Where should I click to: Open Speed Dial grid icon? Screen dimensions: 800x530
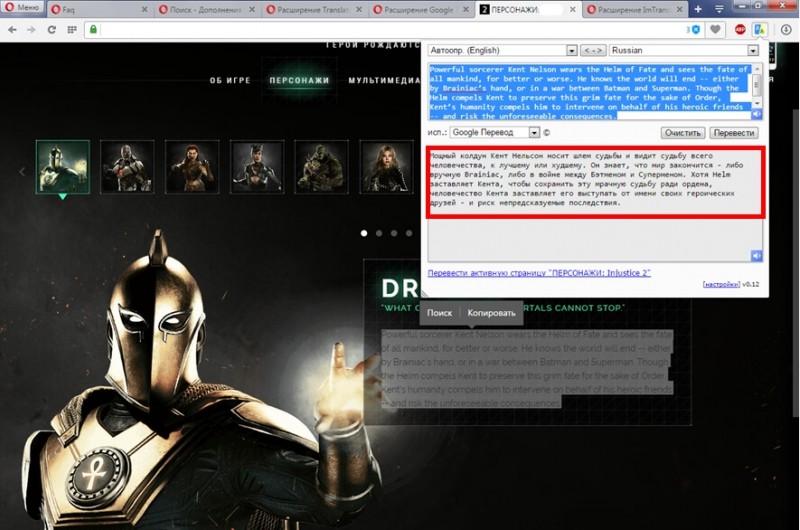(72, 30)
